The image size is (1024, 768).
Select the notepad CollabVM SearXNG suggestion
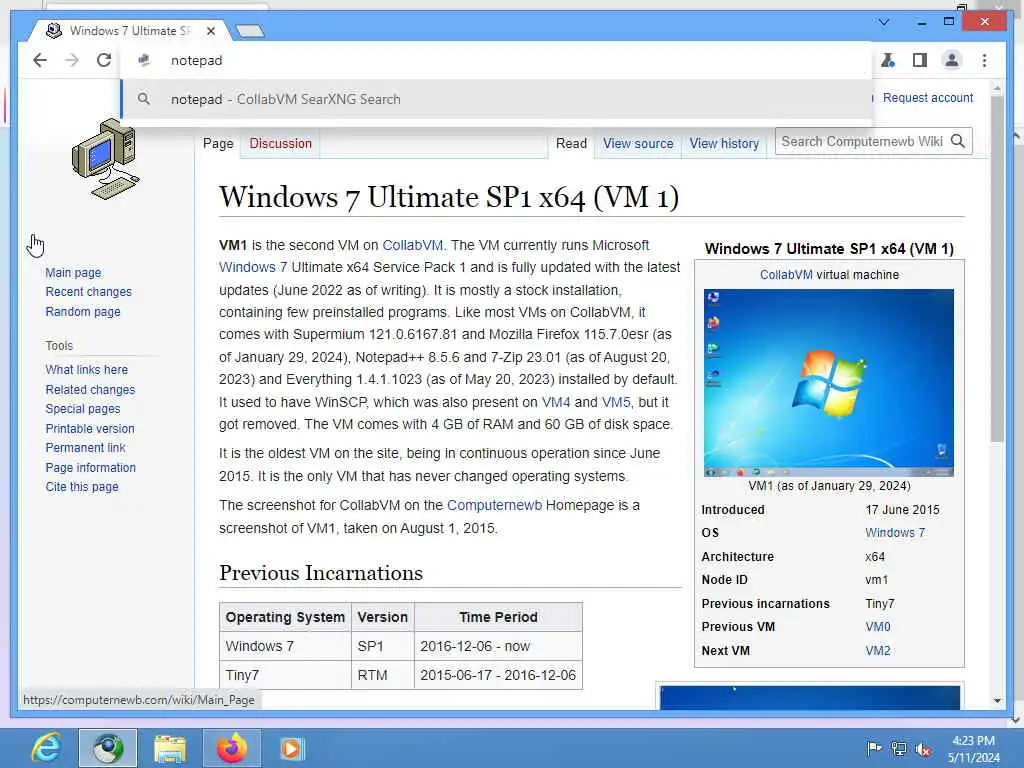[496, 99]
